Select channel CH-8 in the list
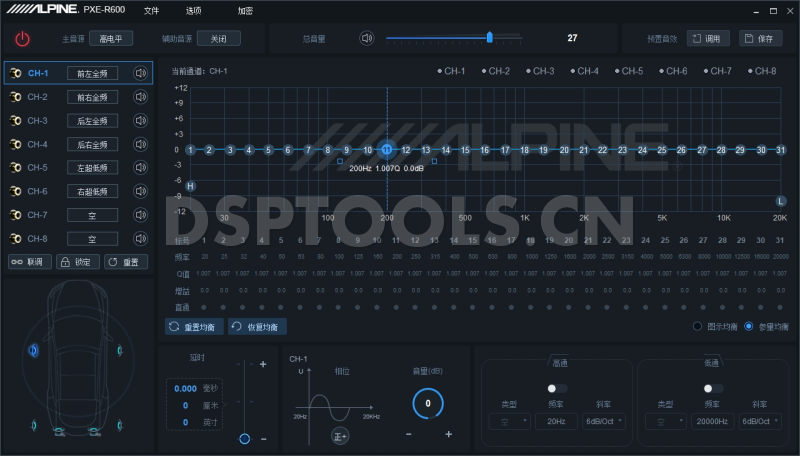 (x=37, y=239)
